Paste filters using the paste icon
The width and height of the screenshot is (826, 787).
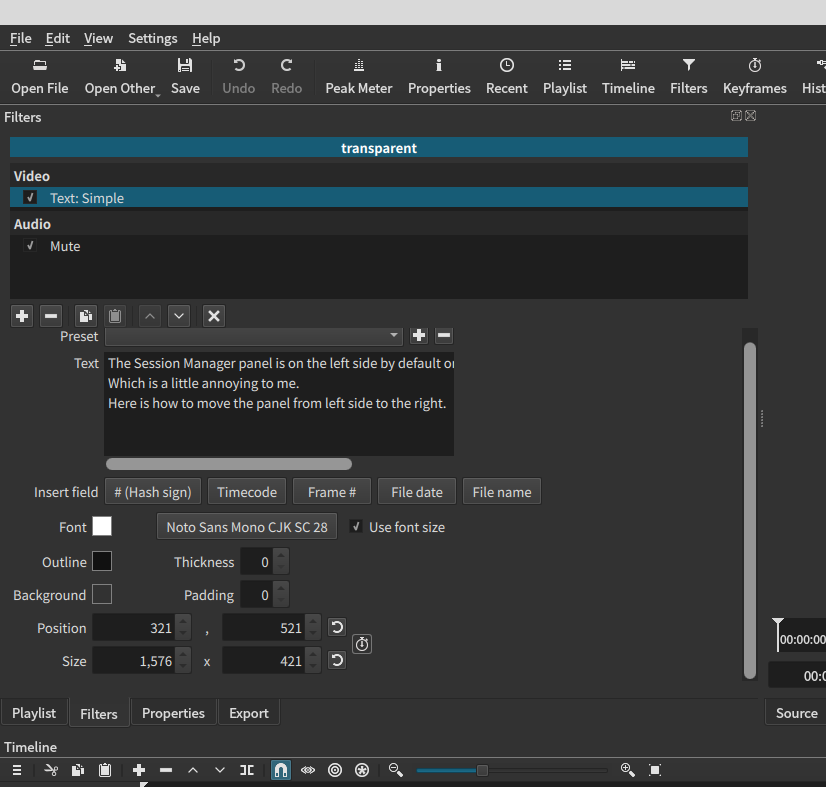tap(115, 315)
